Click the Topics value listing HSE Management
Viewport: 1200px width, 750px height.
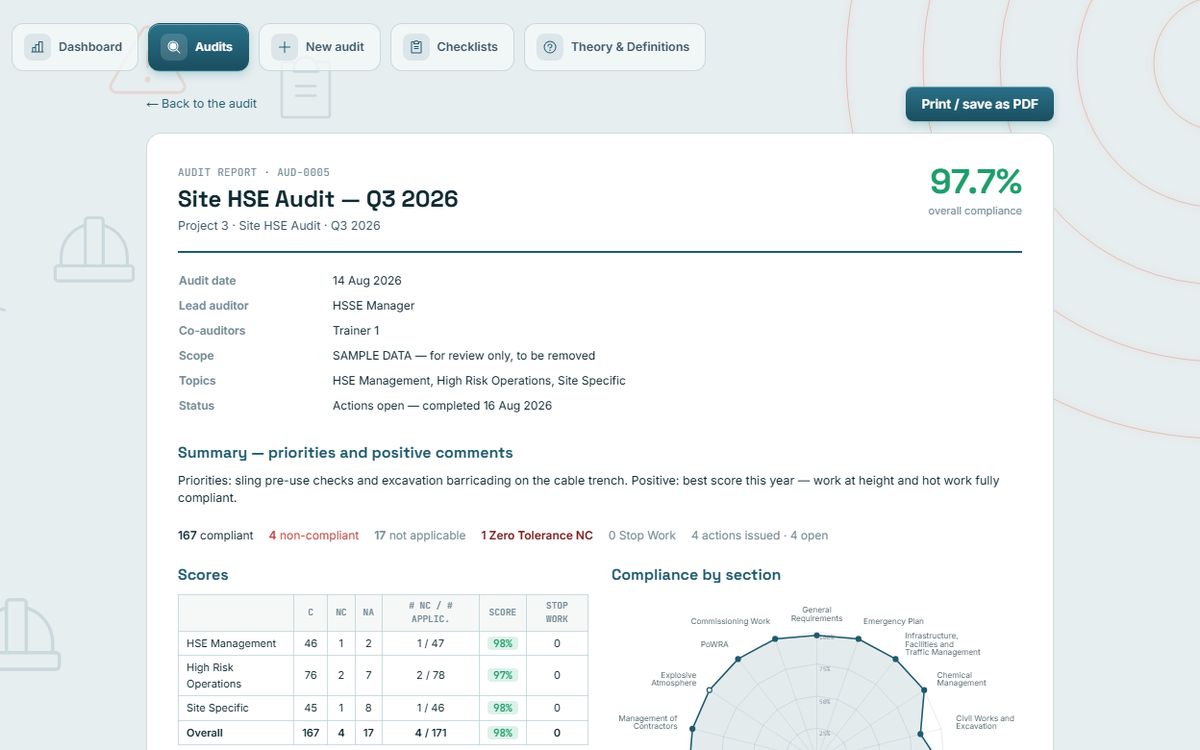479,381
